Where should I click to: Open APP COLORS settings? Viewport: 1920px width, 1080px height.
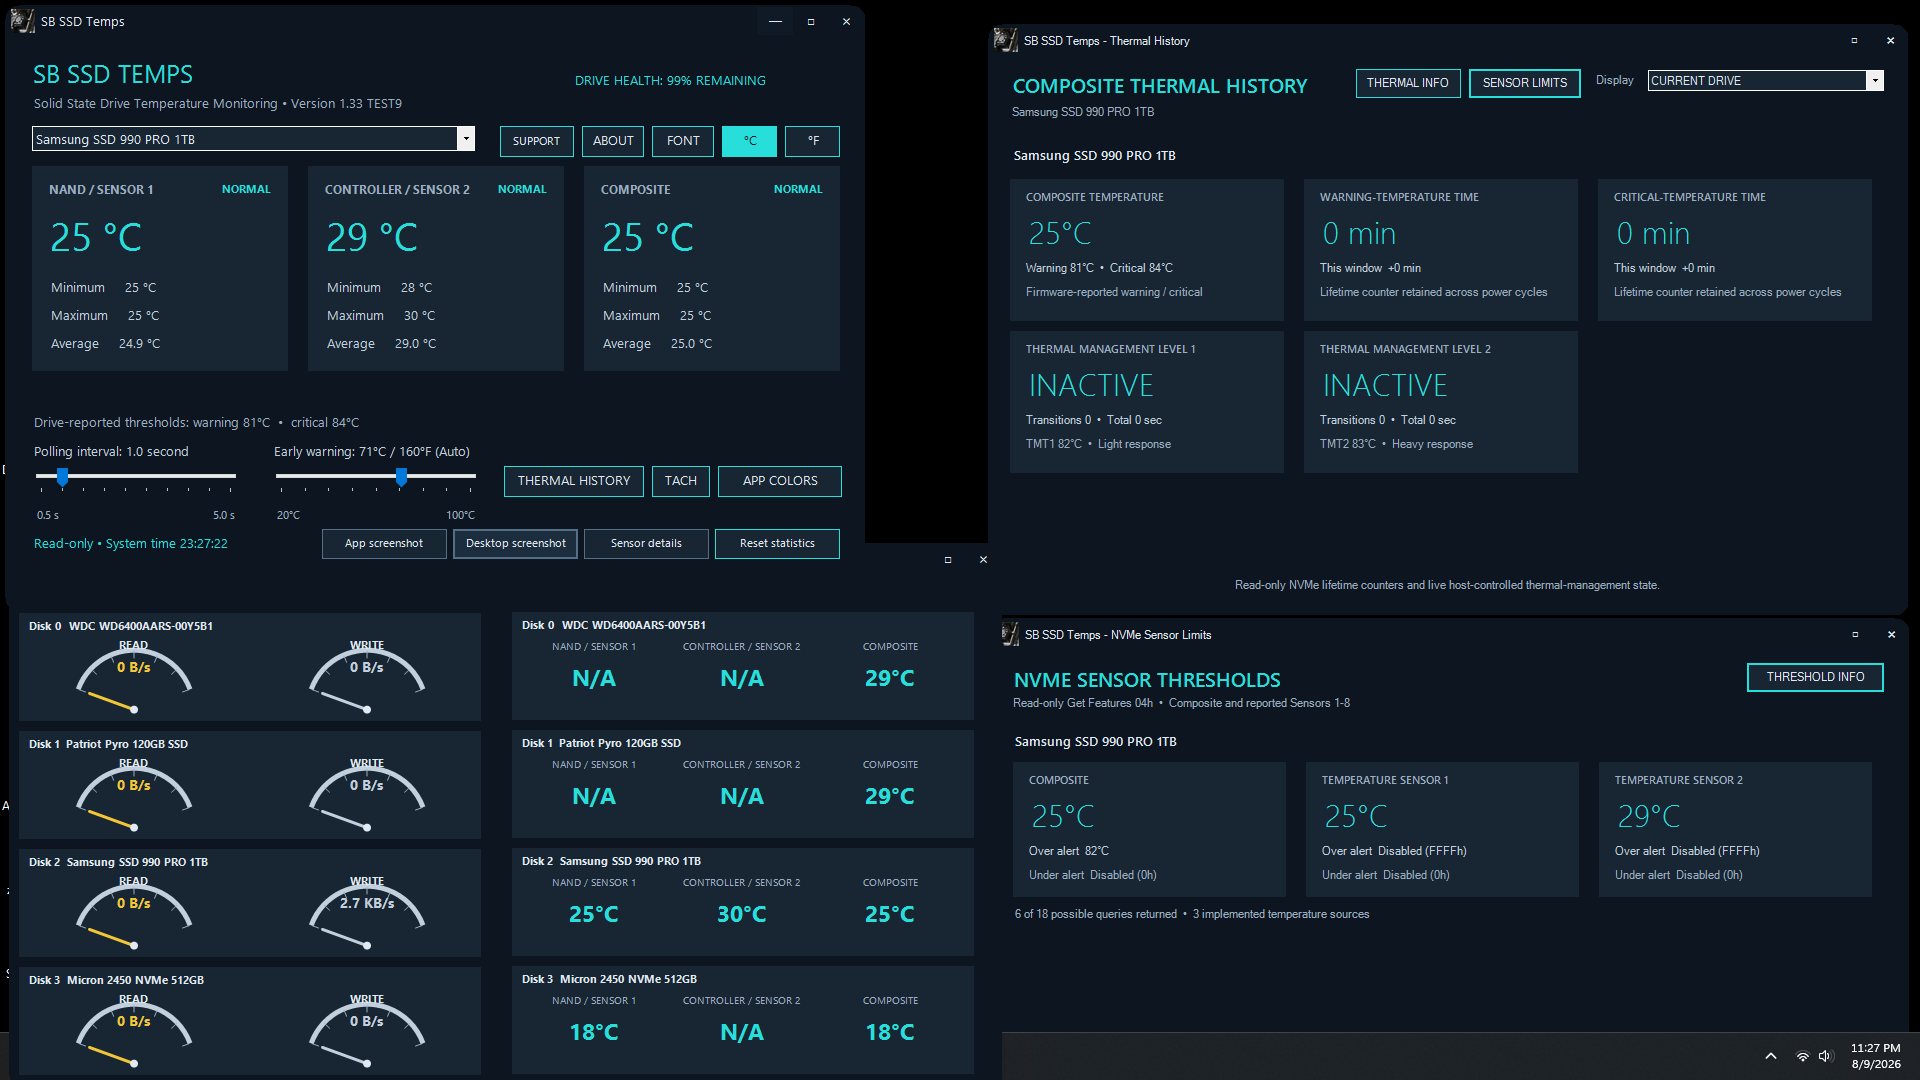click(x=780, y=481)
